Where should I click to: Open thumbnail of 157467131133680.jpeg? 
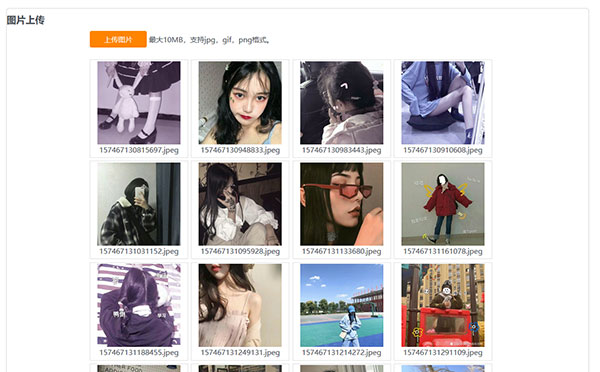point(341,204)
